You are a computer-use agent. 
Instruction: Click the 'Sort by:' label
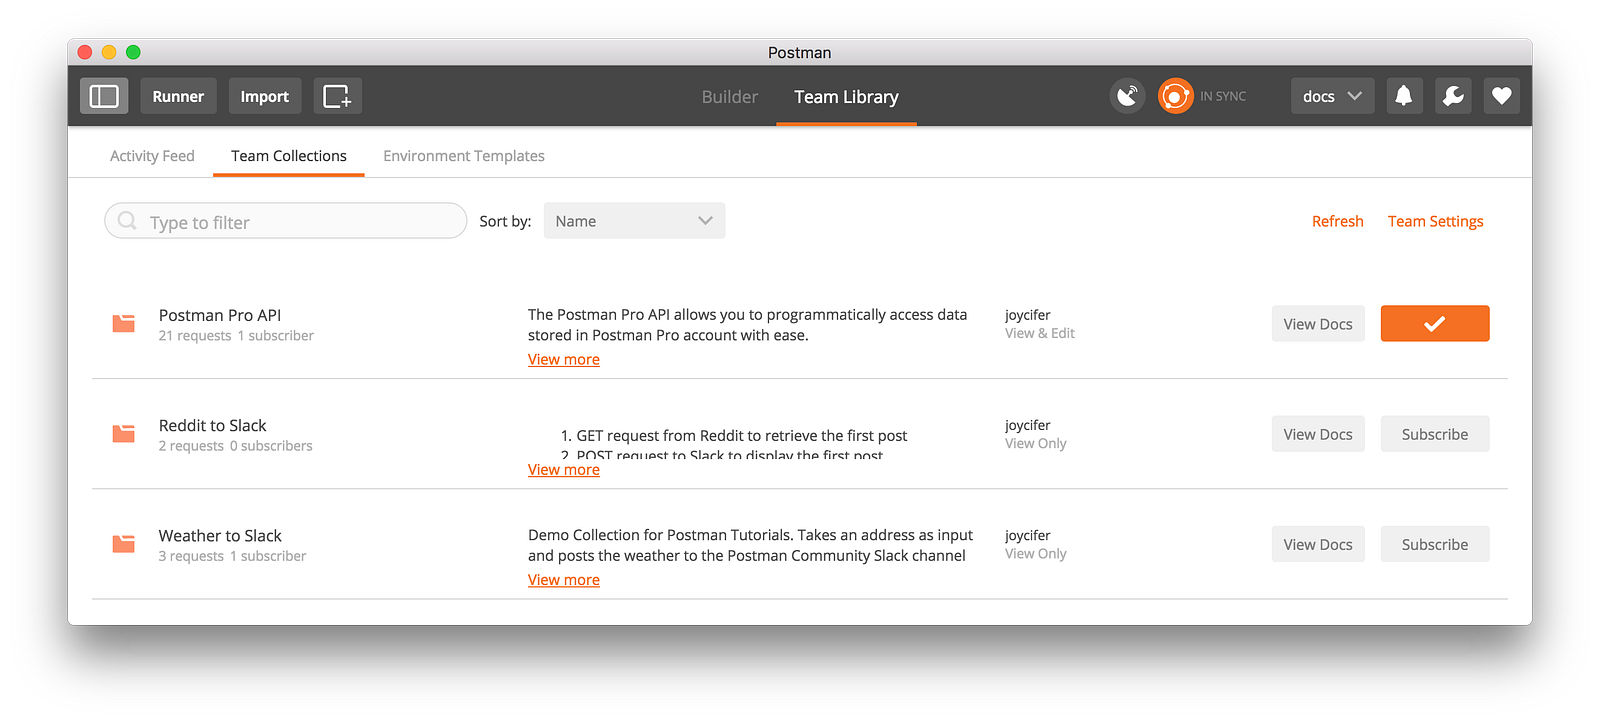[505, 221]
